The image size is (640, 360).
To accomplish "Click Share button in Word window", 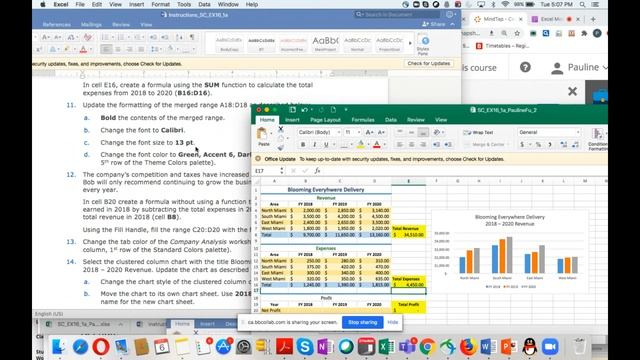I will (434, 24).
